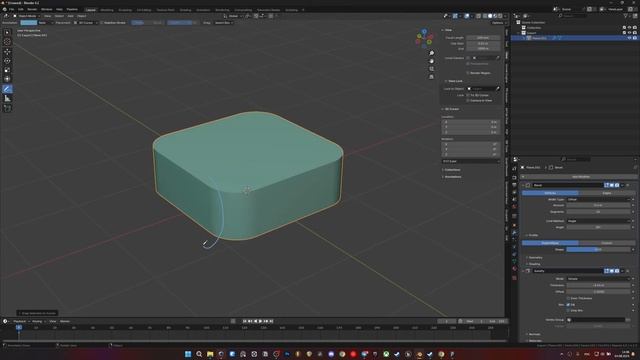Image resolution: width=640 pixels, height=360 pixels.
Task: Switch to the Shading workspace tab
Action: coord(185,10)
